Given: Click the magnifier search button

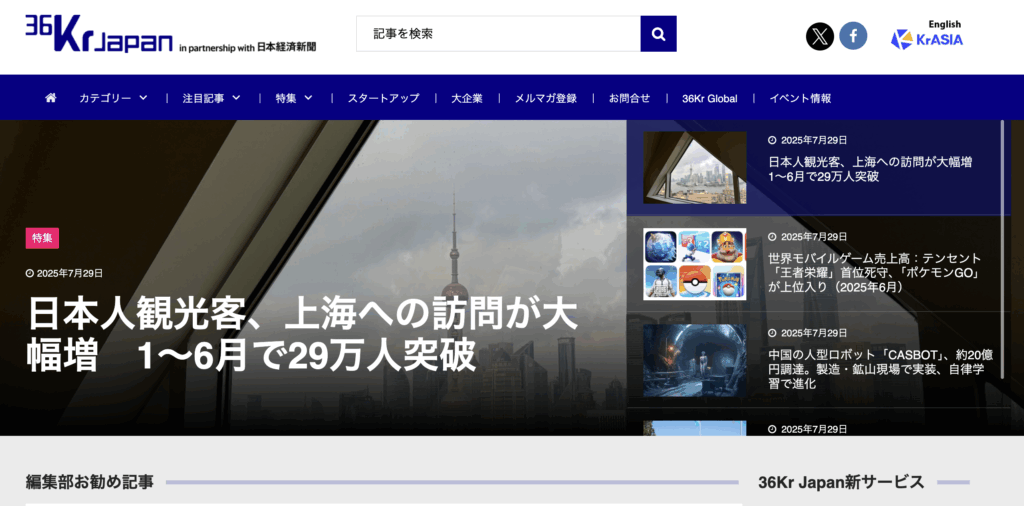Looking at the screenshot, I should (x=658, y=34).
